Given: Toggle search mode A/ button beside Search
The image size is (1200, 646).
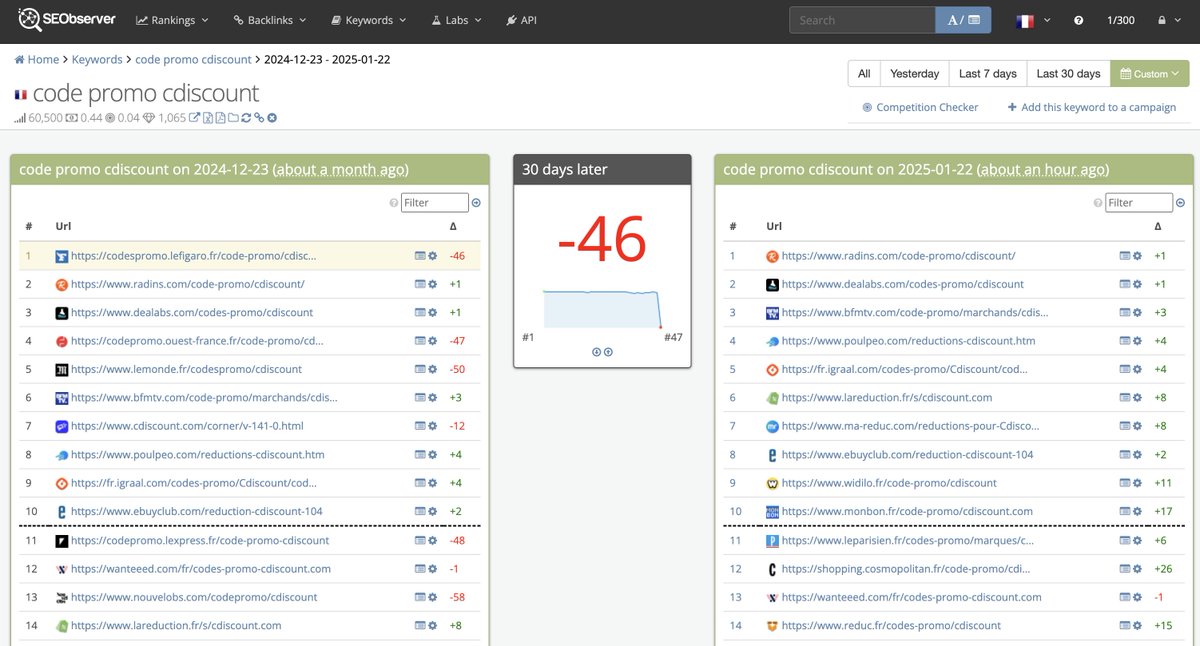Looking at the screenshot, I should click(x=963, y=20).
